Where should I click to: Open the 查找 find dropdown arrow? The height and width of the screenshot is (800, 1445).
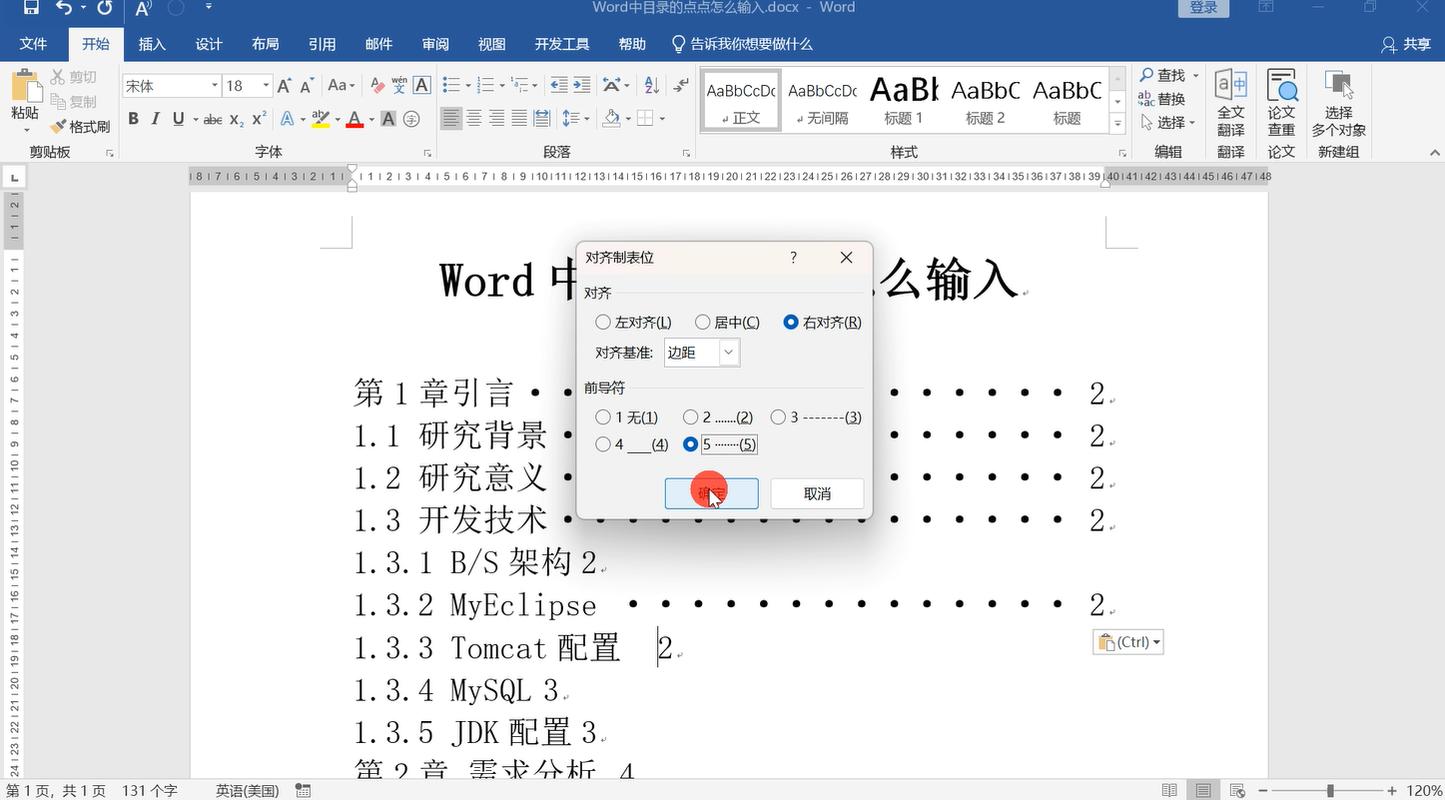tap(1196, 76)
